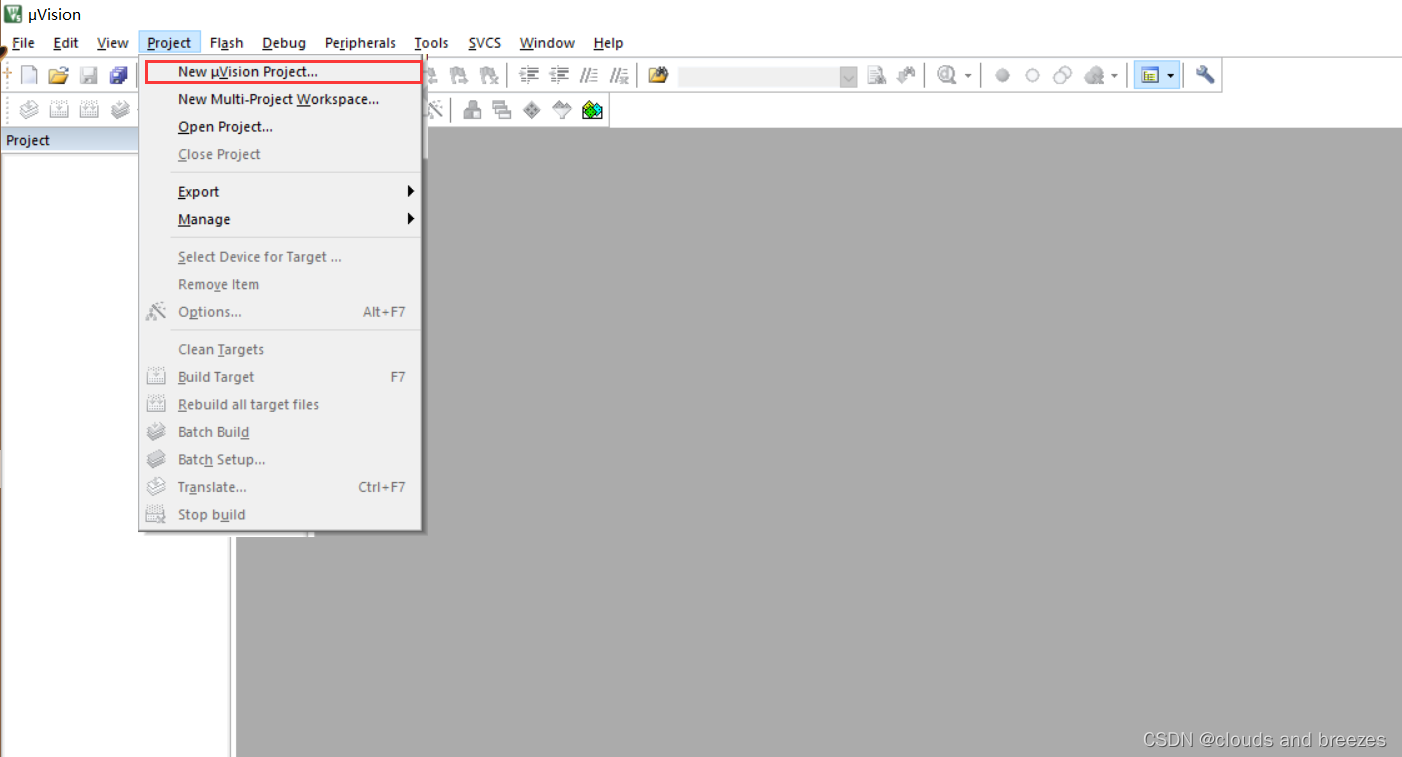Open the SVCS menu
1402x757 pixels.
click(x=485, y=43)
